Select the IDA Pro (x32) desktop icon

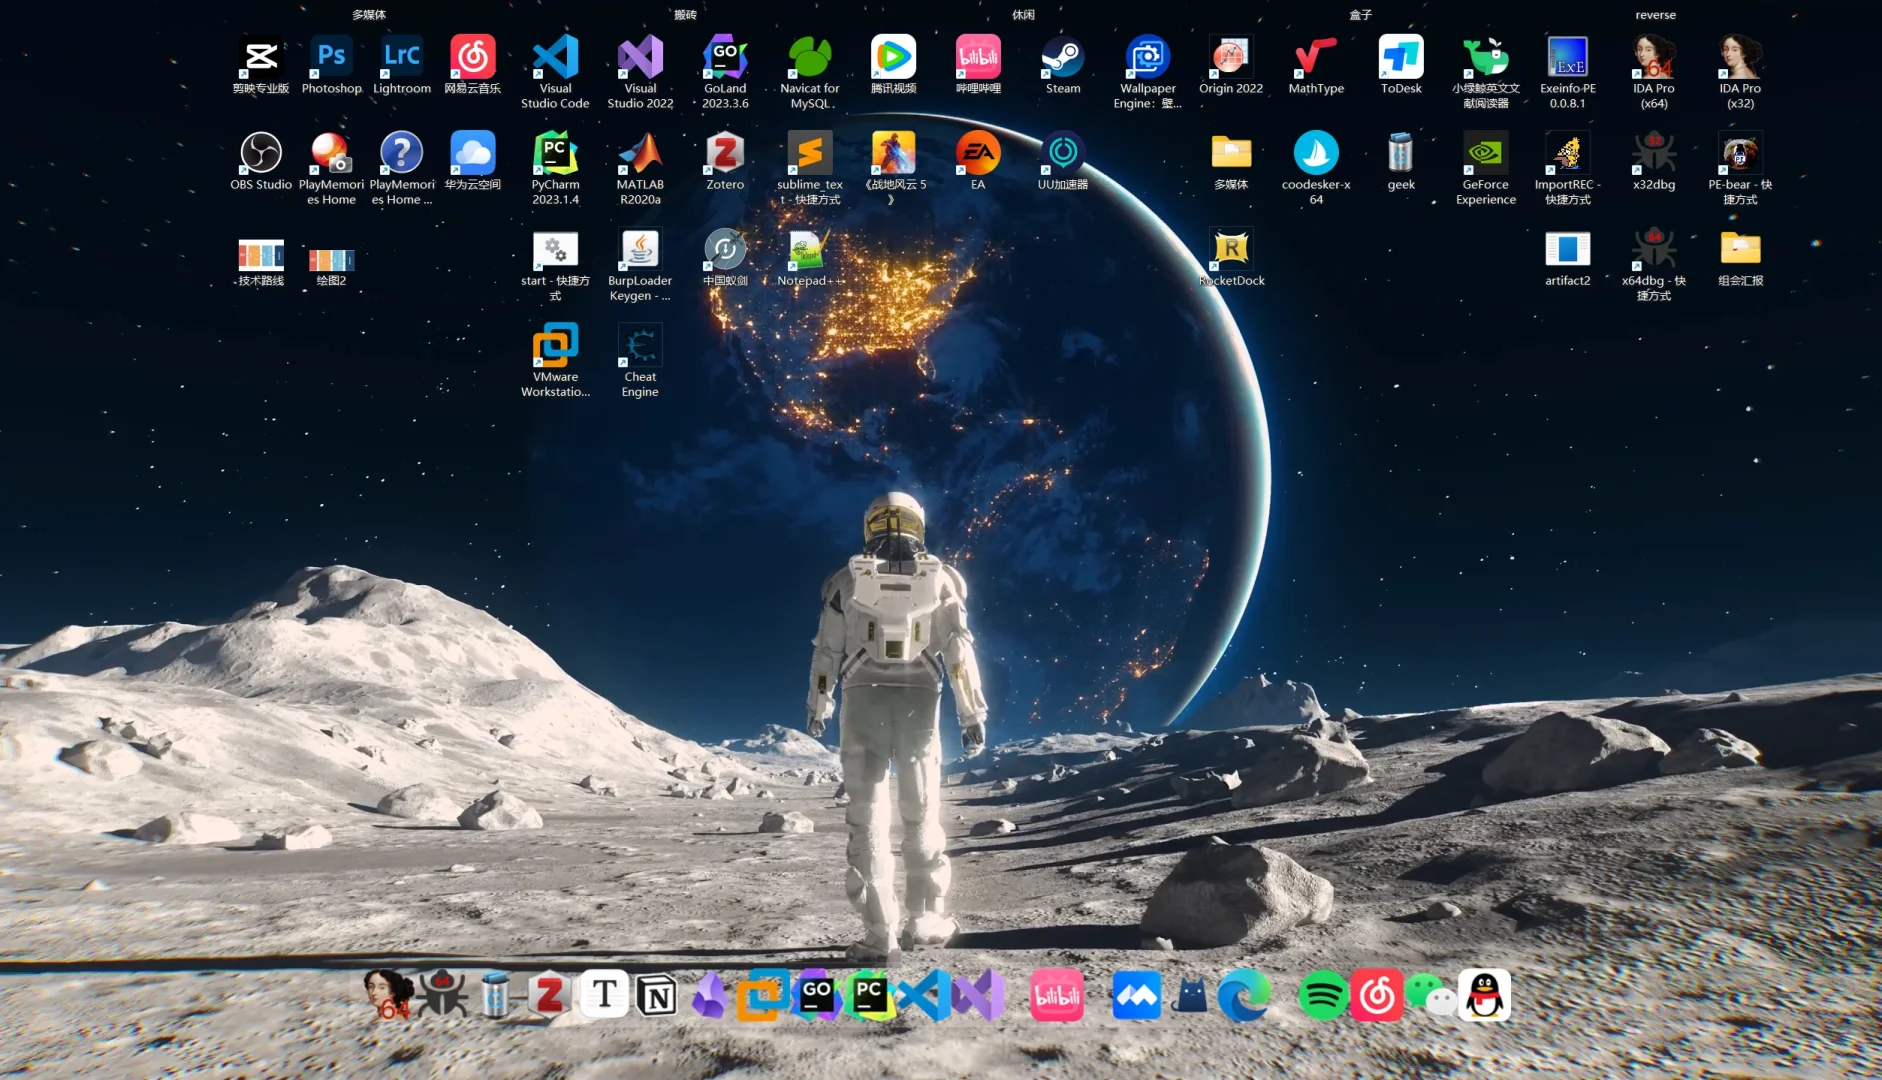1740,72
